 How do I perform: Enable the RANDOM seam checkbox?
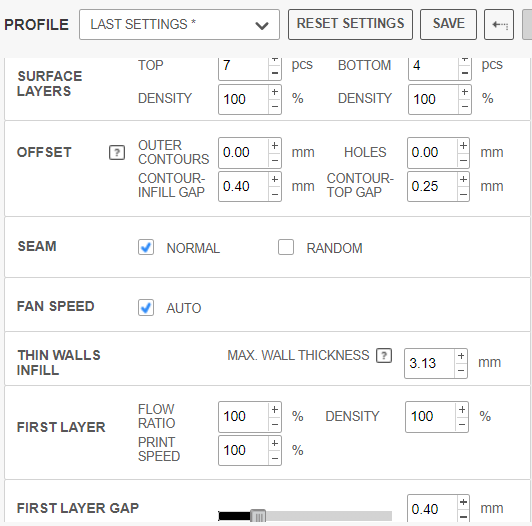[x=286, y=247]
